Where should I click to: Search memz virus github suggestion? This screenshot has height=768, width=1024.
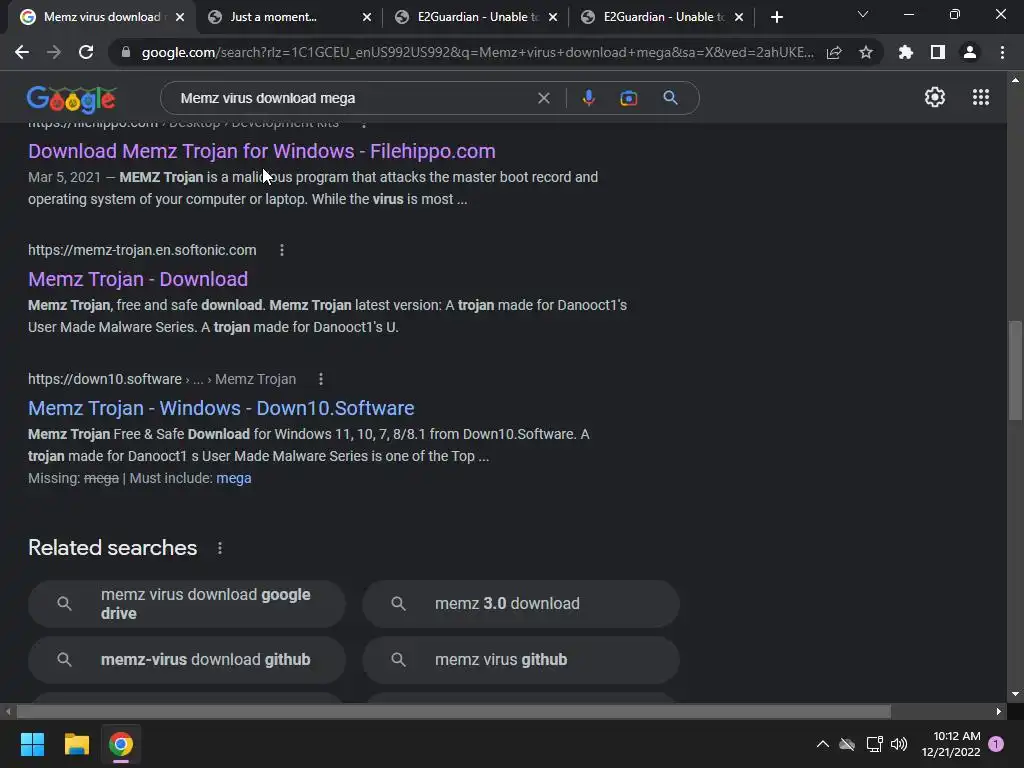(x=521, y=660)
